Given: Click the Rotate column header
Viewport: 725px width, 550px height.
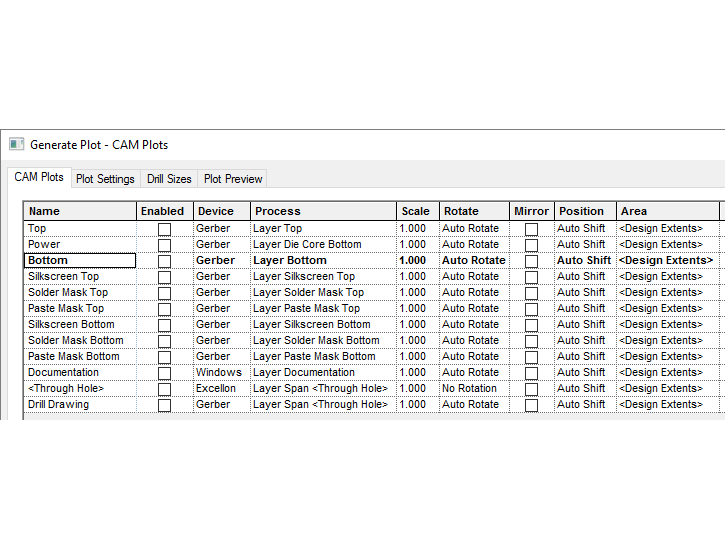Looking at the screenshot, I should point(474,211).
